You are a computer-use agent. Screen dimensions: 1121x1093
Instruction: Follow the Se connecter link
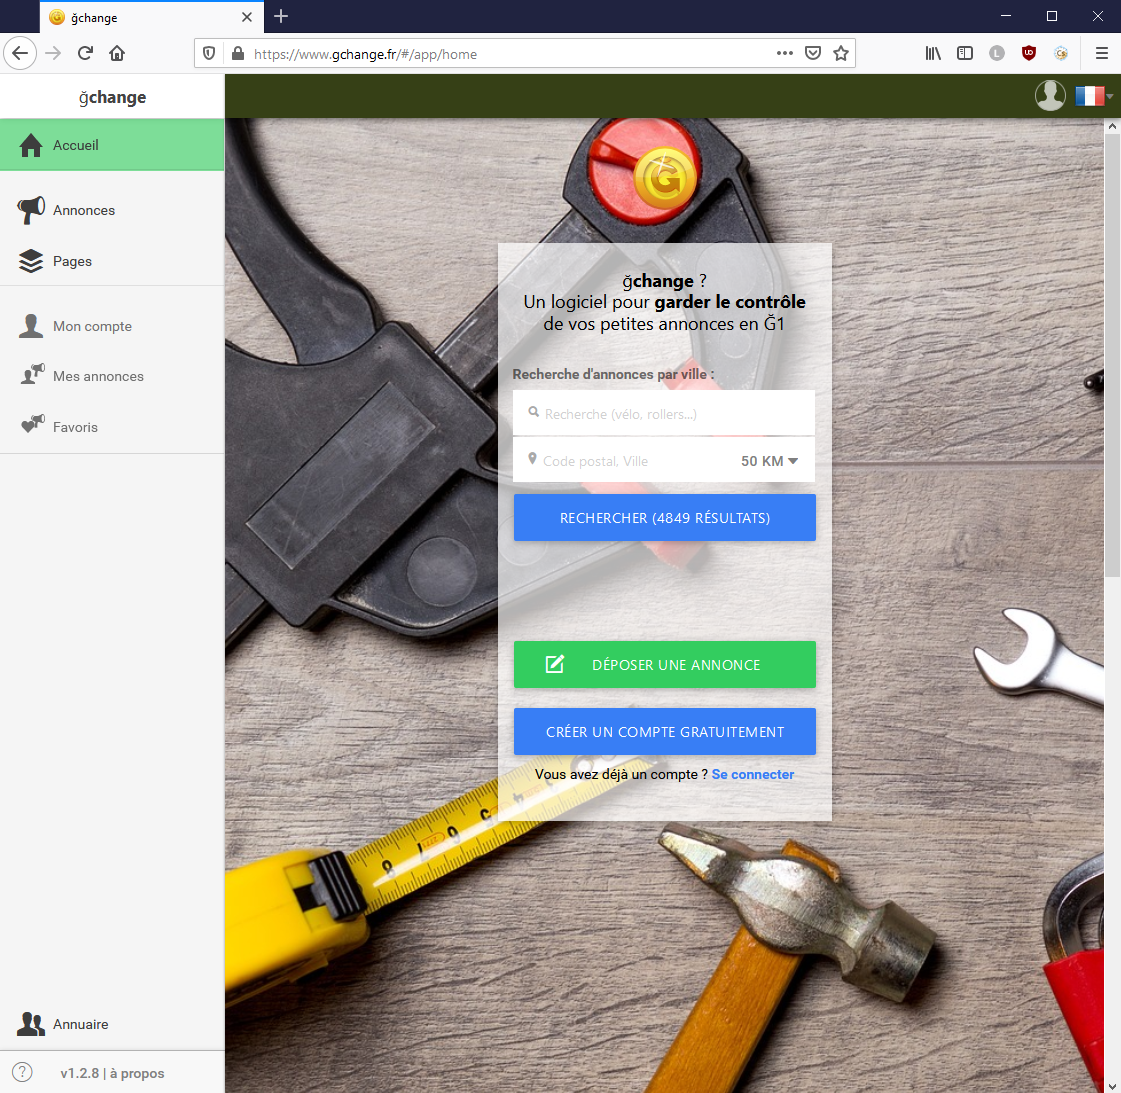752,774
